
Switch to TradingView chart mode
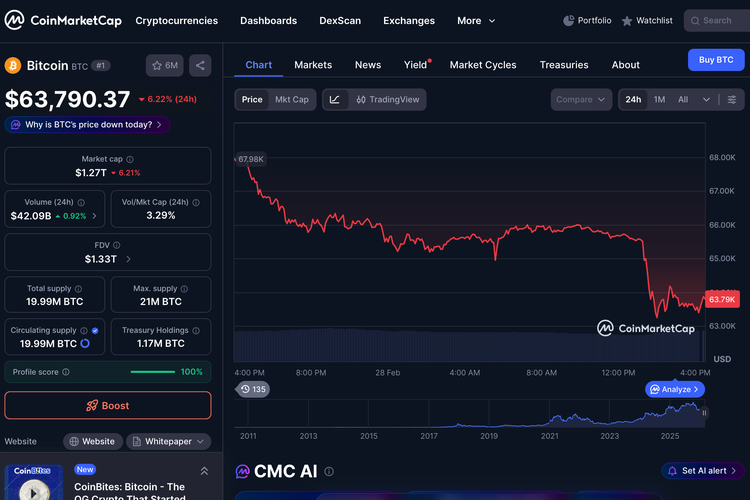386,100
